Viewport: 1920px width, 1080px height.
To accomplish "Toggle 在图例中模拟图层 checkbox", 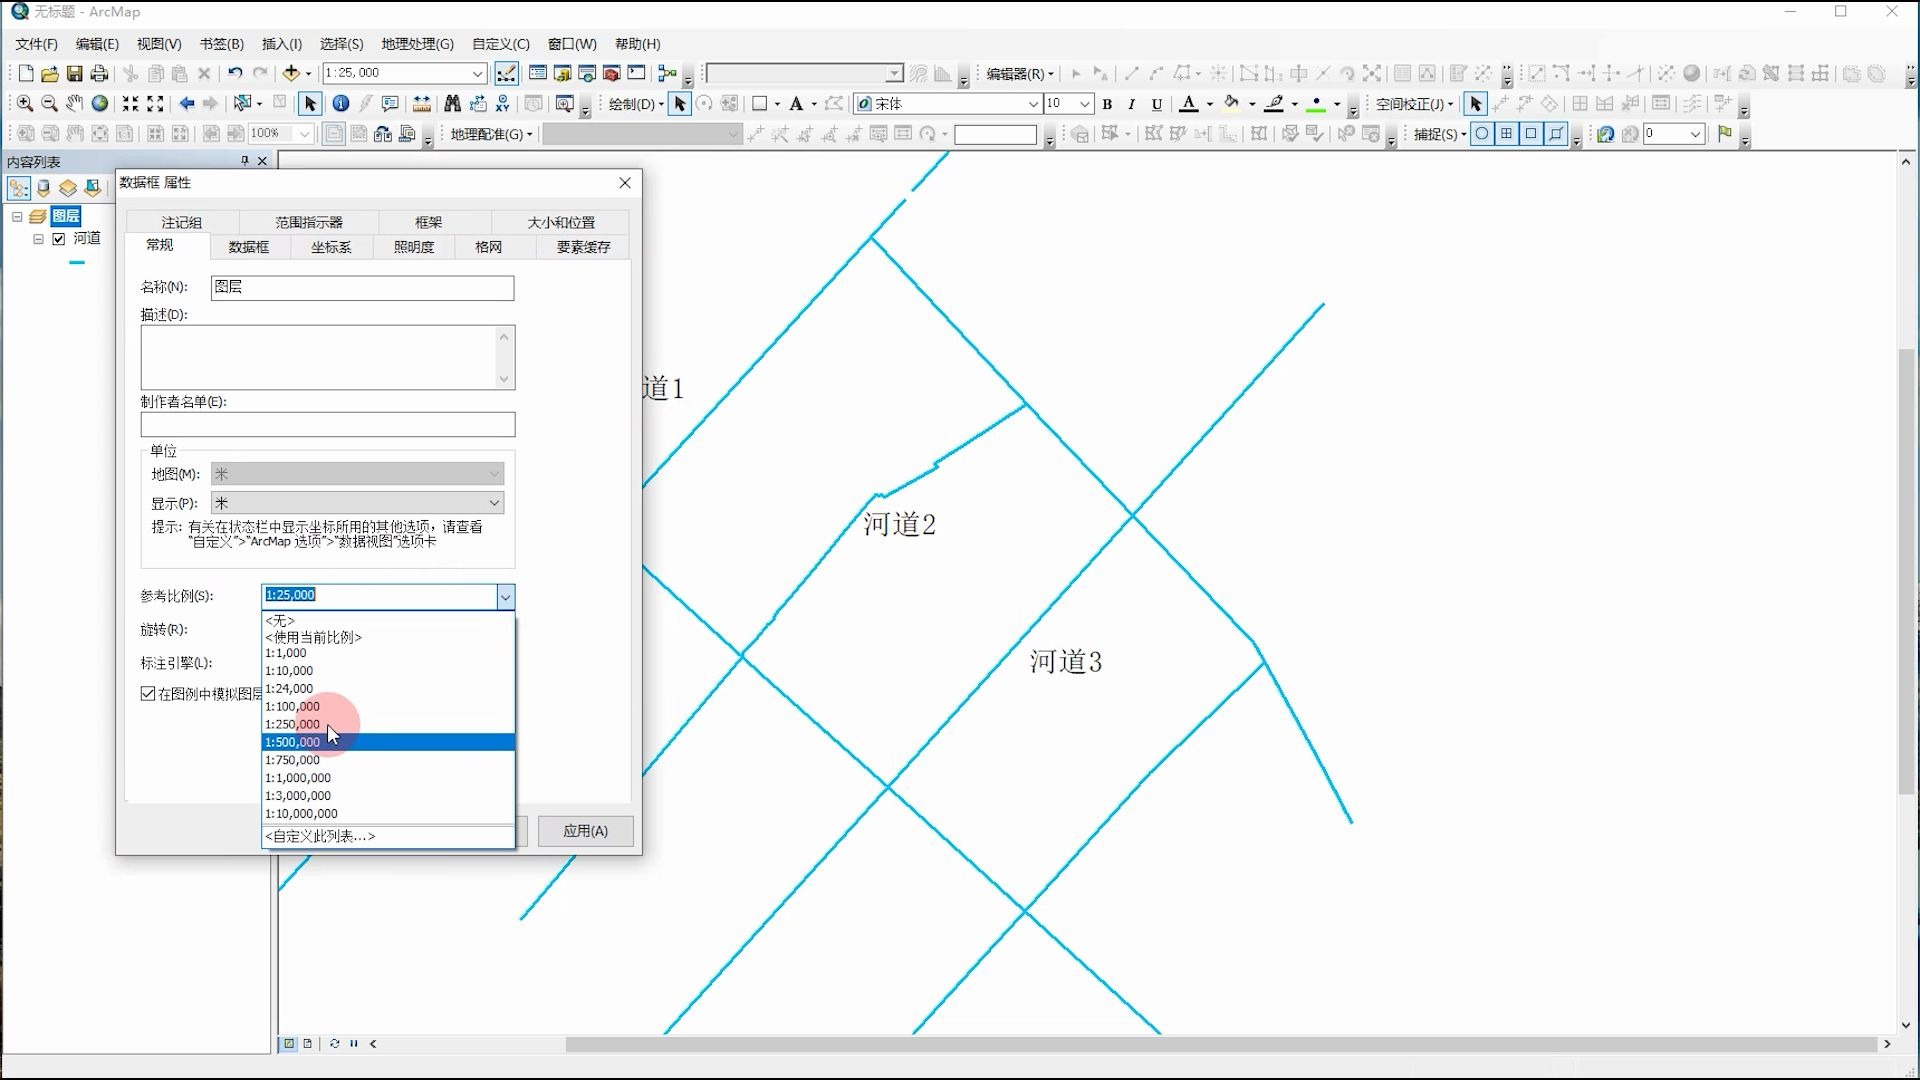I will click(x=148, y=694).
